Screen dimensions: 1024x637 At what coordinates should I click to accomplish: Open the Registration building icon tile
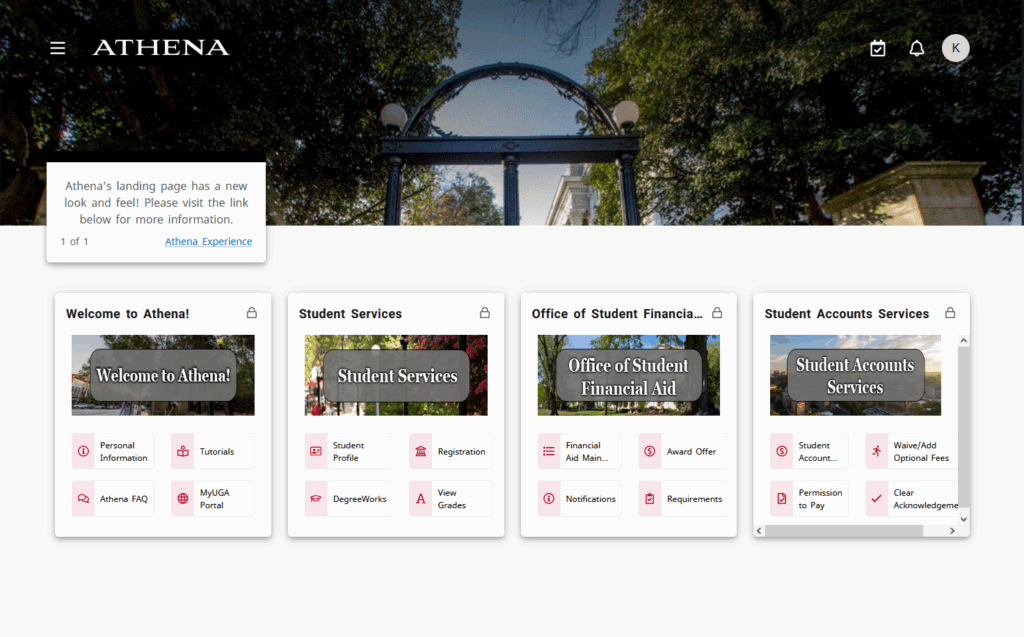(x=422, y=452)
